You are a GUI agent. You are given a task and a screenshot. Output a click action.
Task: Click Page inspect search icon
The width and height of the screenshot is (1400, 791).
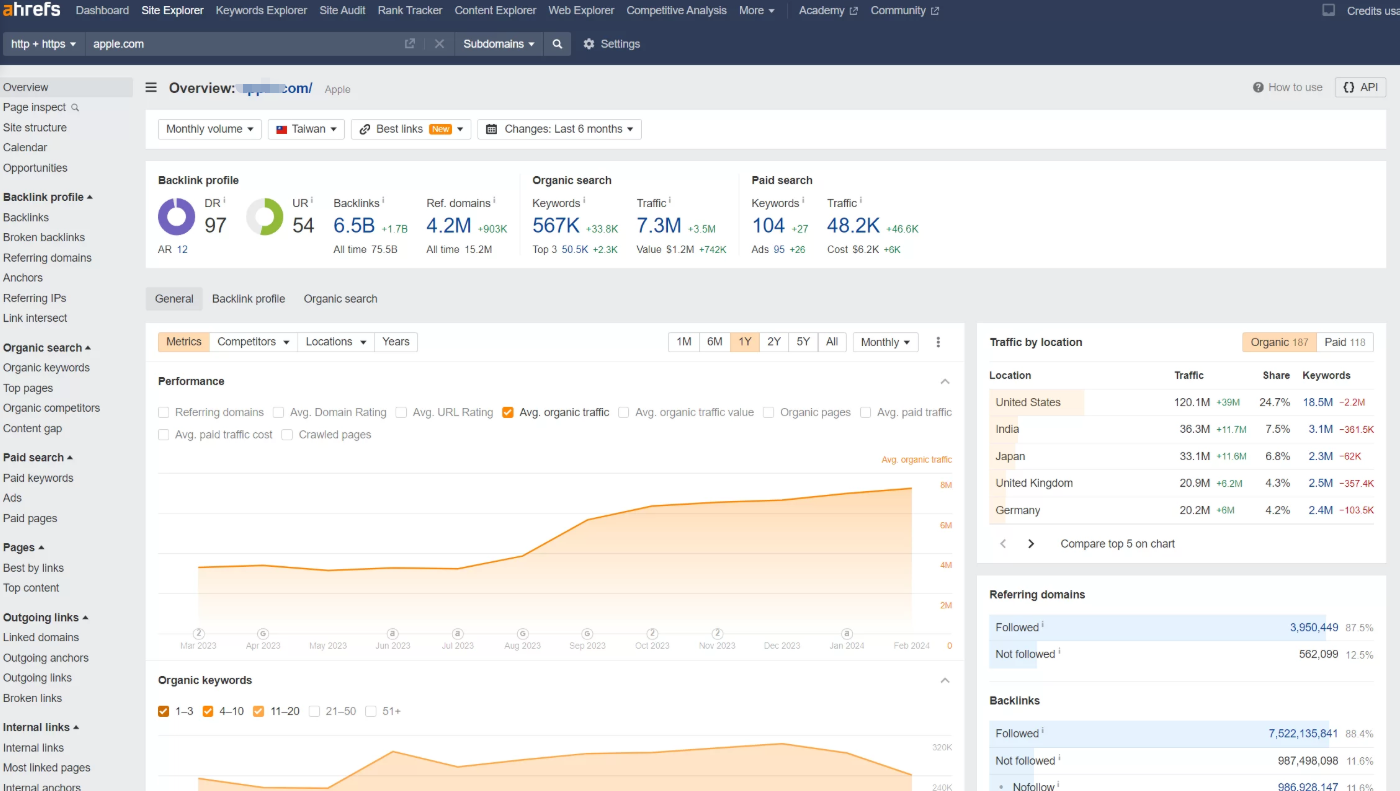pyautogui.click(x=75, y=108)
